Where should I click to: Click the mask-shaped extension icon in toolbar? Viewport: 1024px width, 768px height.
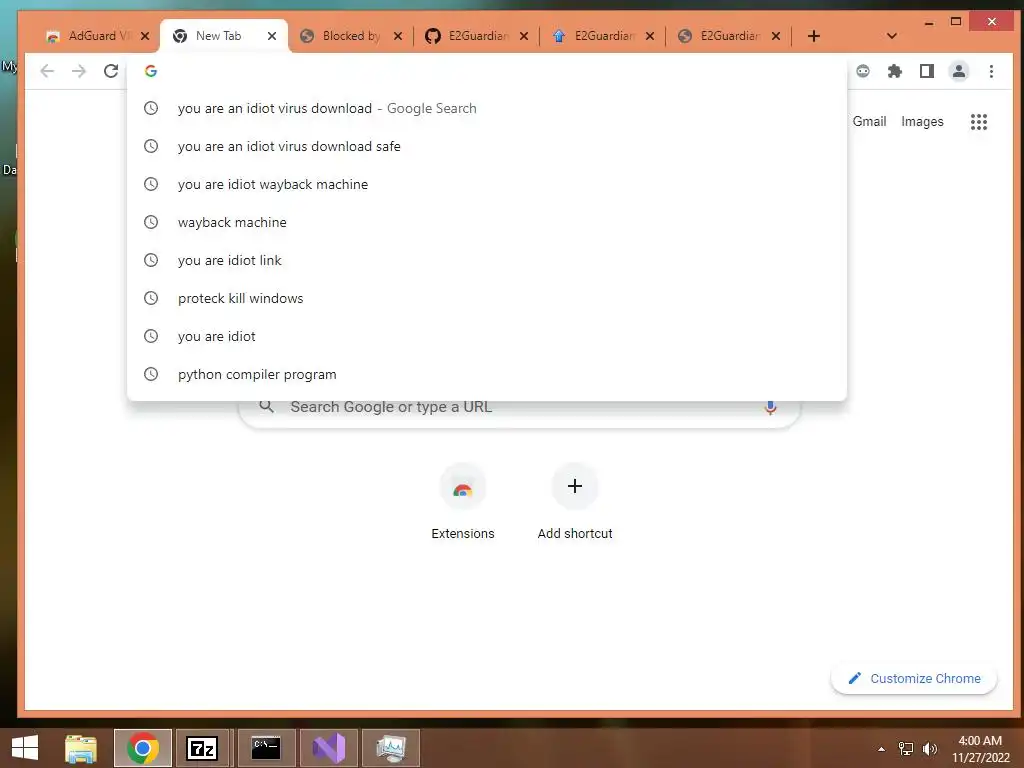pyautogui.click(x=863, y=71)
